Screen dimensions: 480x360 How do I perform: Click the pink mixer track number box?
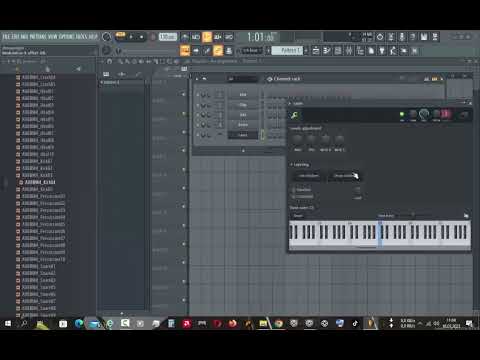coord(446,114)
